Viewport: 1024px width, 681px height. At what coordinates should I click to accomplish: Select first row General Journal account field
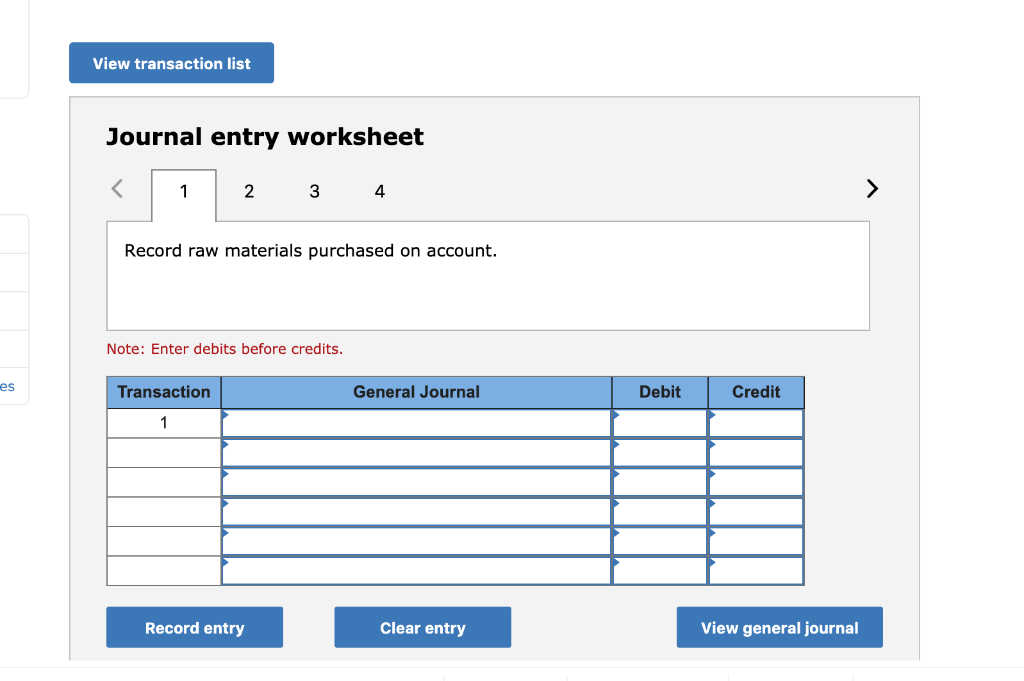pos(417,423)
